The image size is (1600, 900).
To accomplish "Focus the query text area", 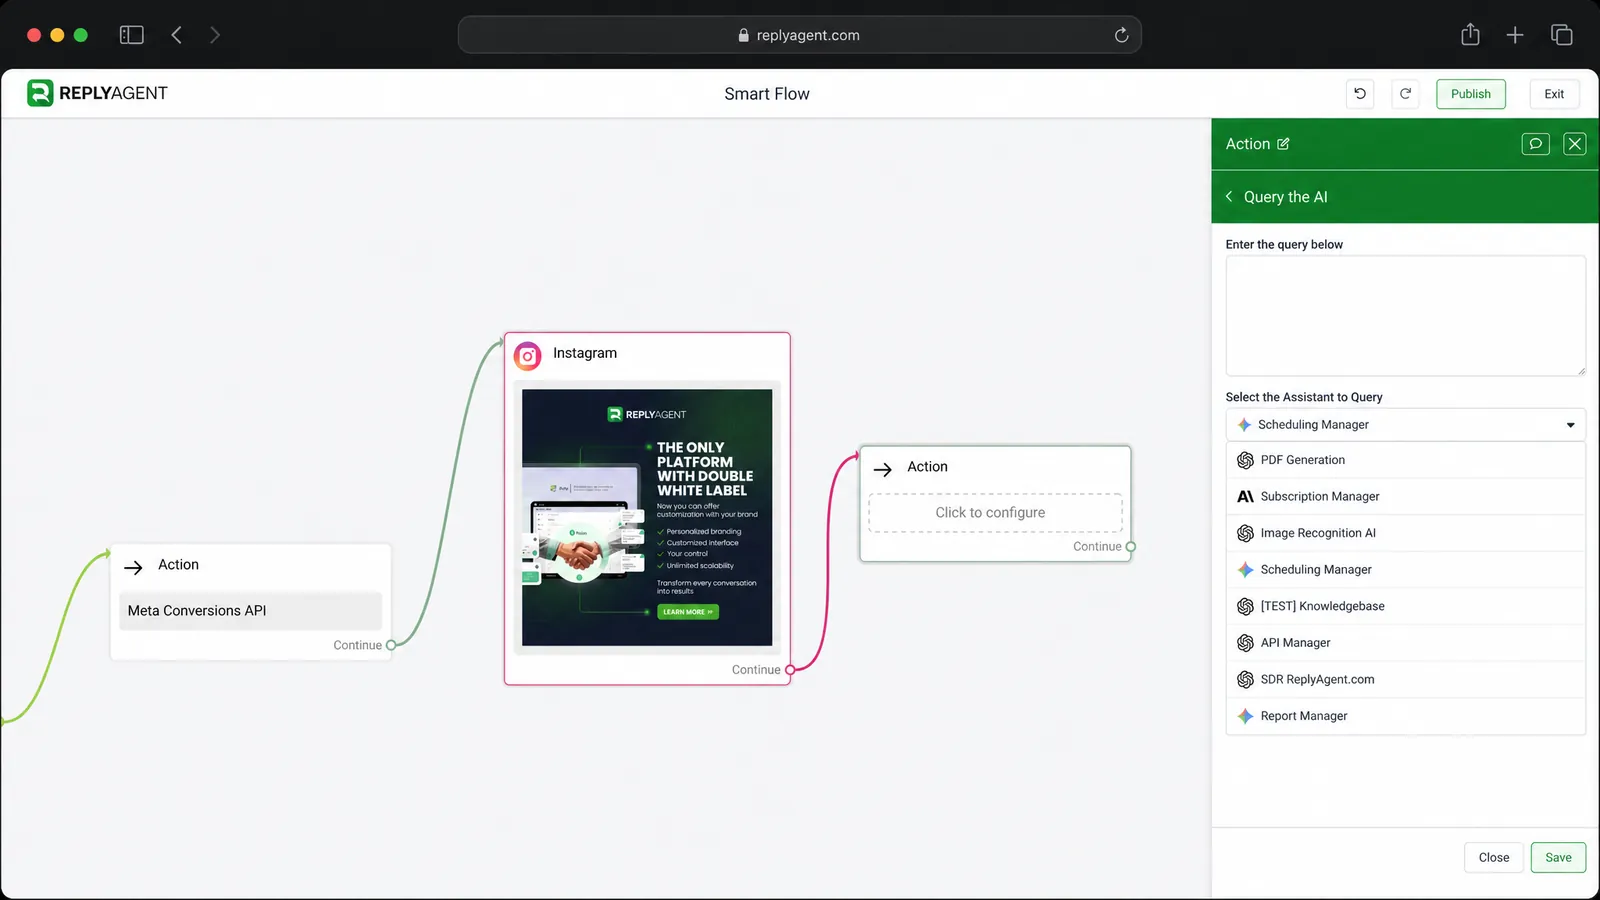I will tap(1406, 316).
